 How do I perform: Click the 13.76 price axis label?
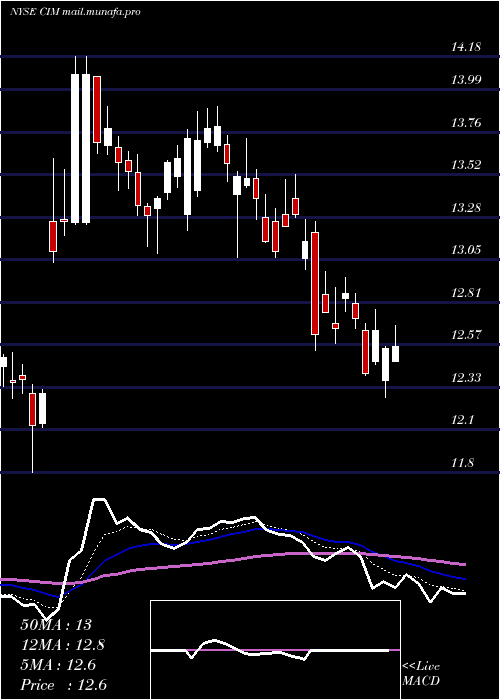tap(466, 122)
